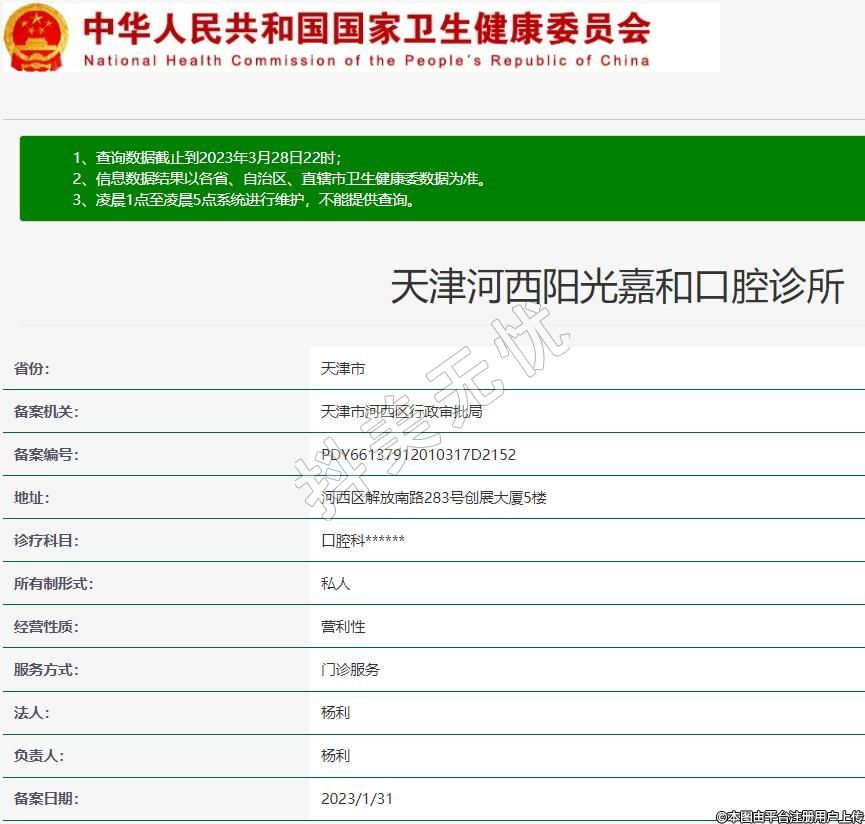Image resolution: width=865 pixels, height=824 pixels.
Task: Select the clinic name heading 天津河西阳光嘉和口腔诊所
Action: coord(617,287)
